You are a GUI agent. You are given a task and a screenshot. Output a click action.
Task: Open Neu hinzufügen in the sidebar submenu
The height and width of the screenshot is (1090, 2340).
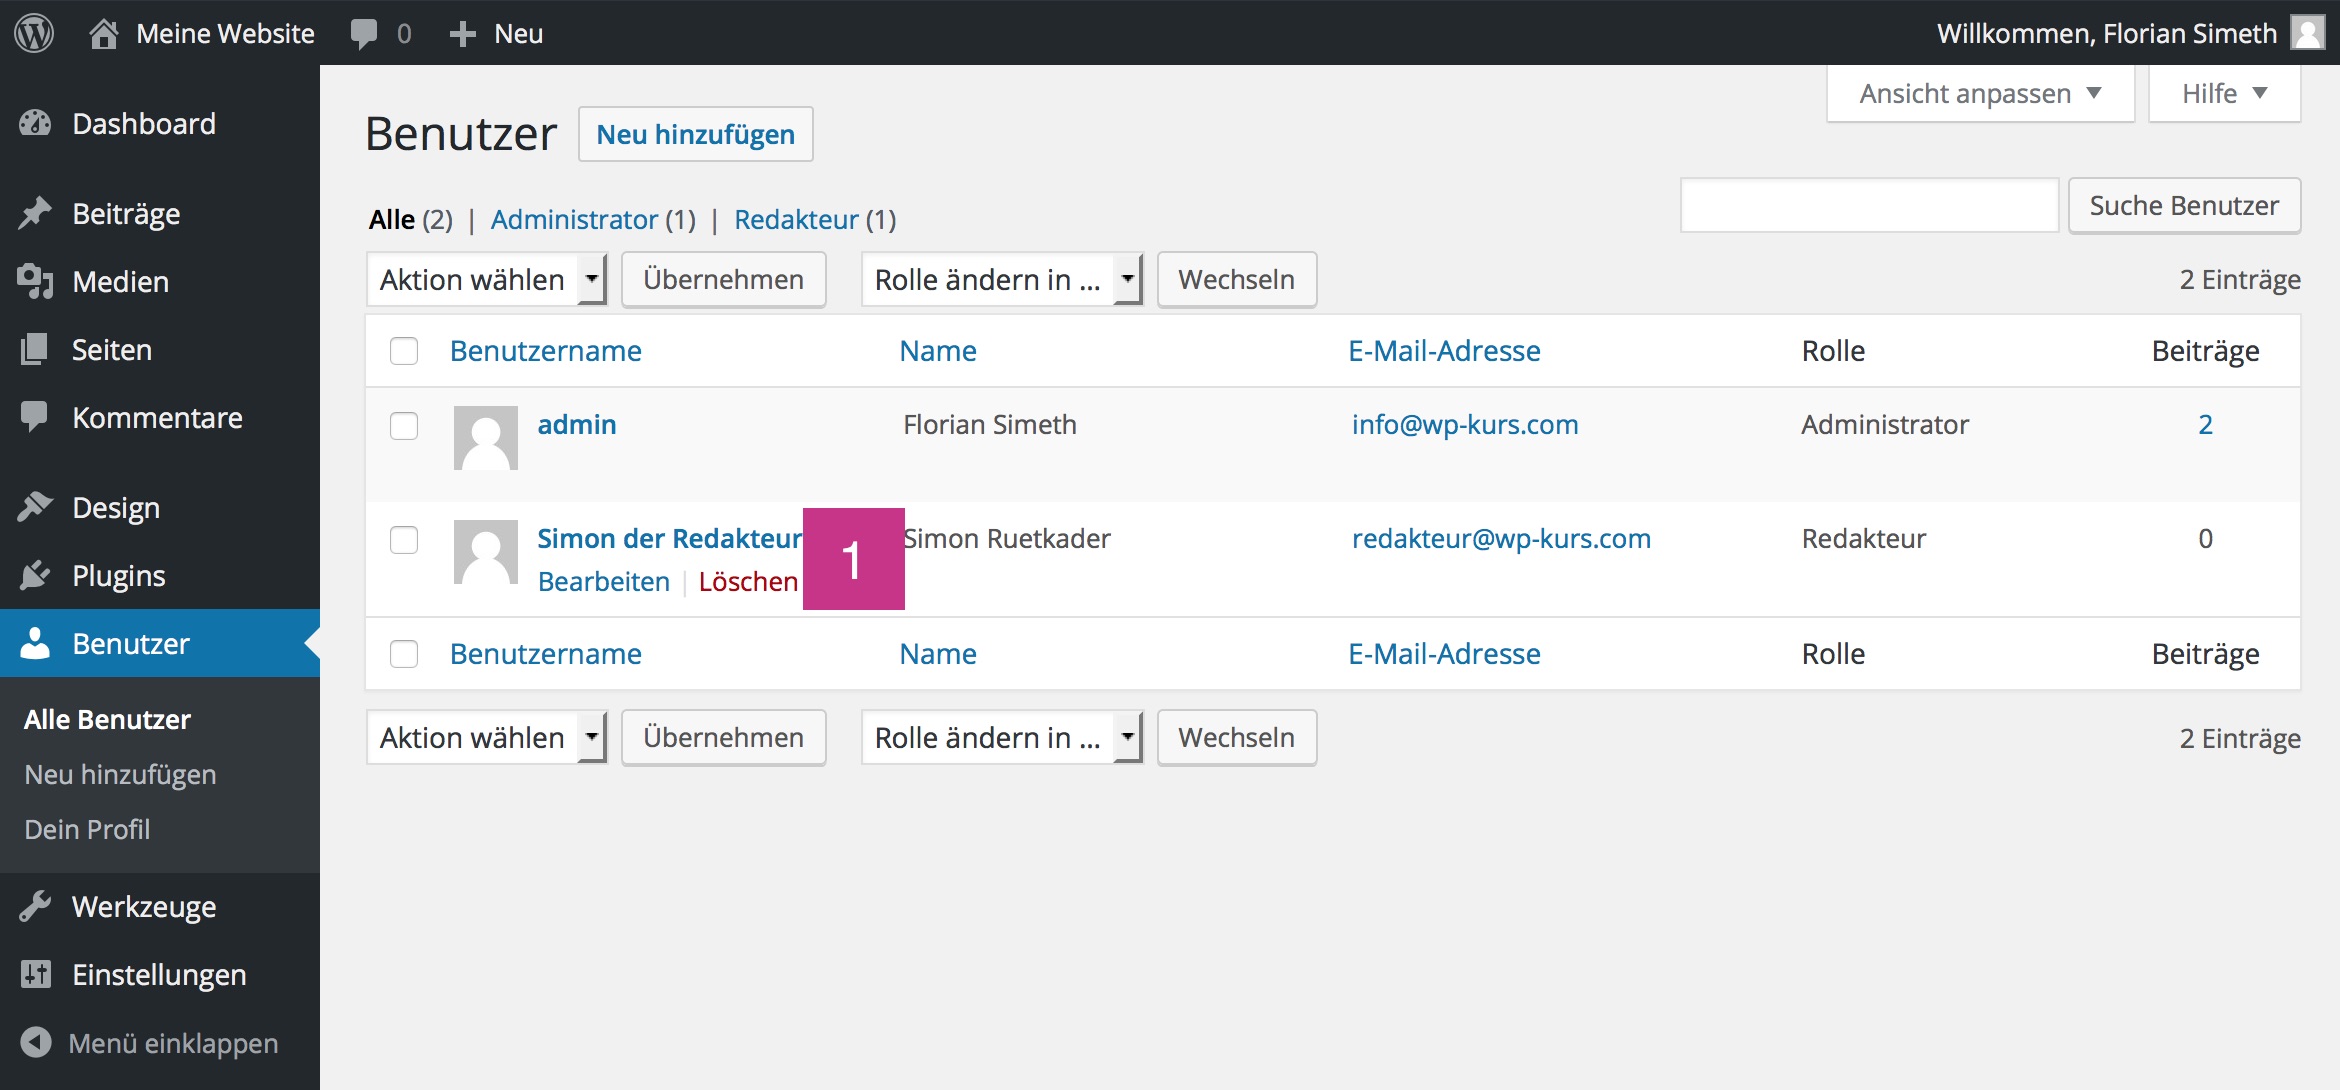pos(120,774)
